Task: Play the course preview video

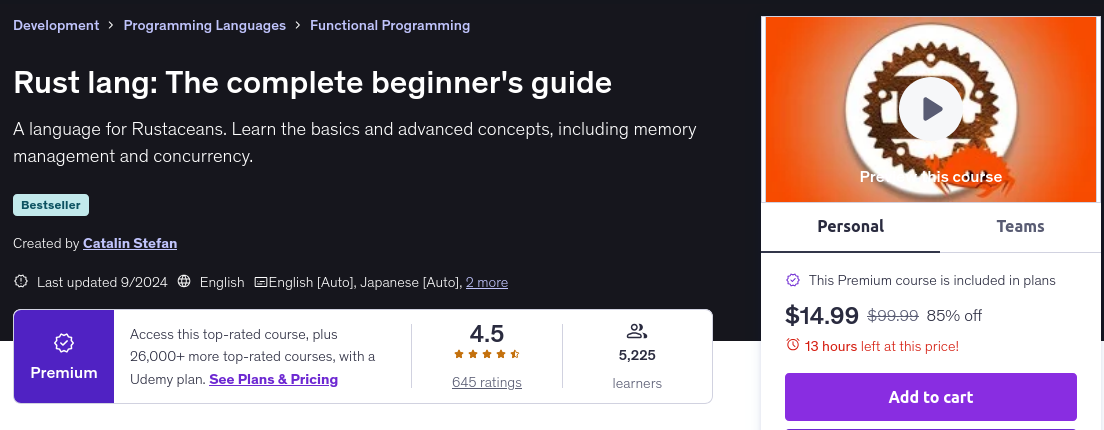Action: coord(930,108)
